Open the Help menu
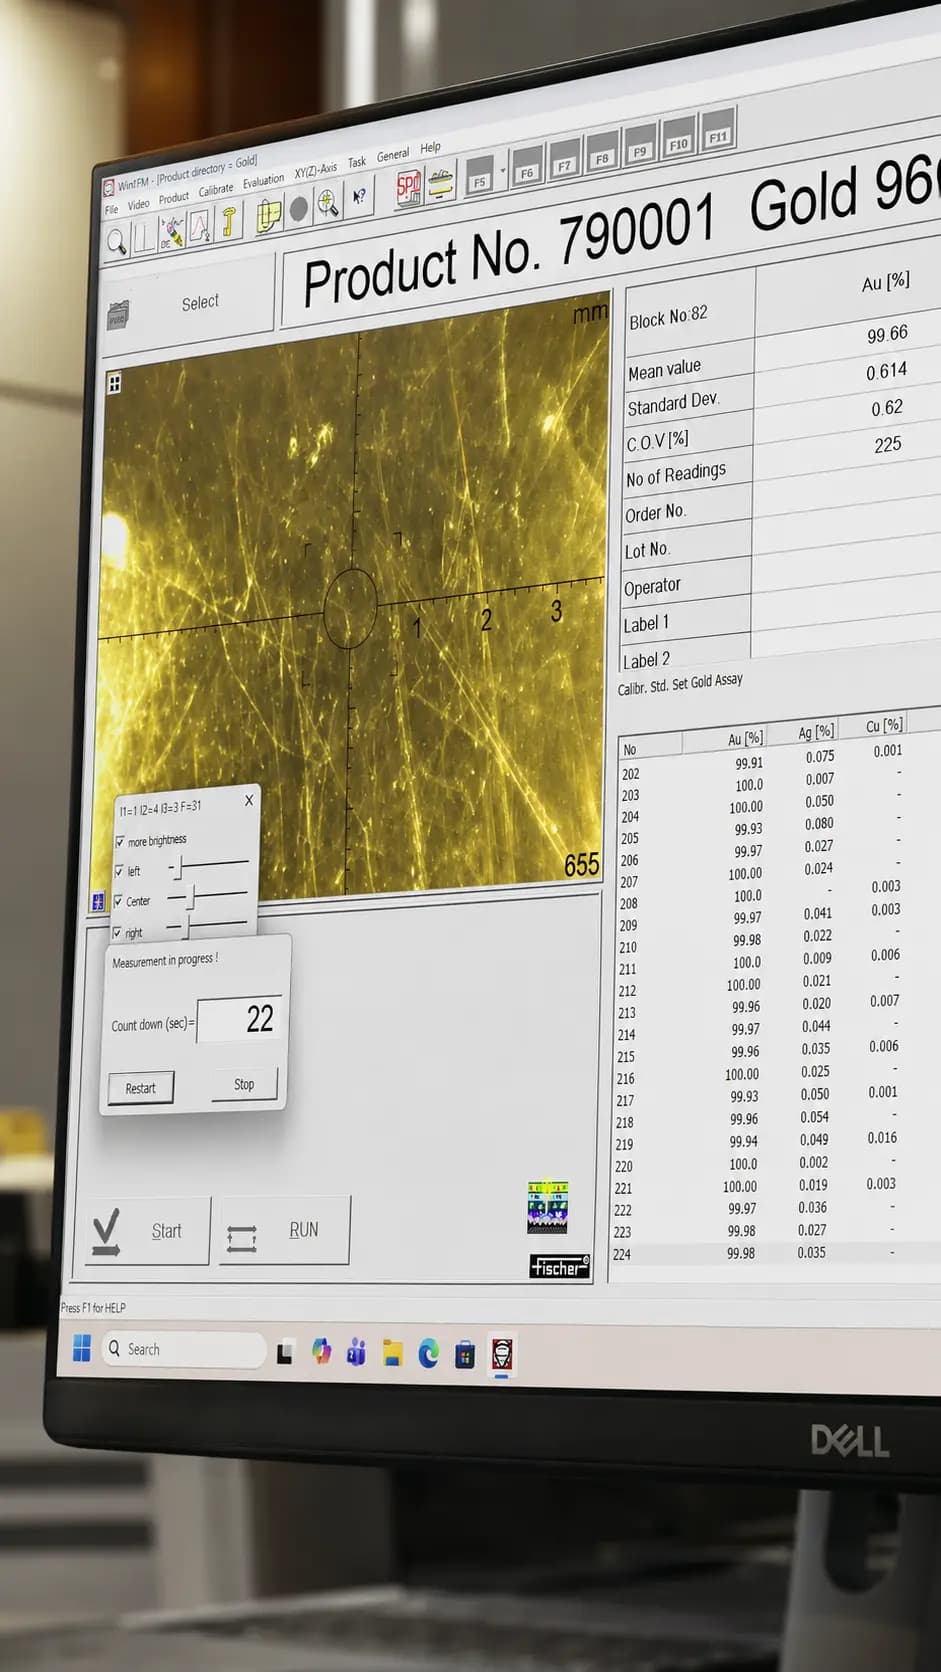This screenshot has height=1672, width=941. point(430,147)
